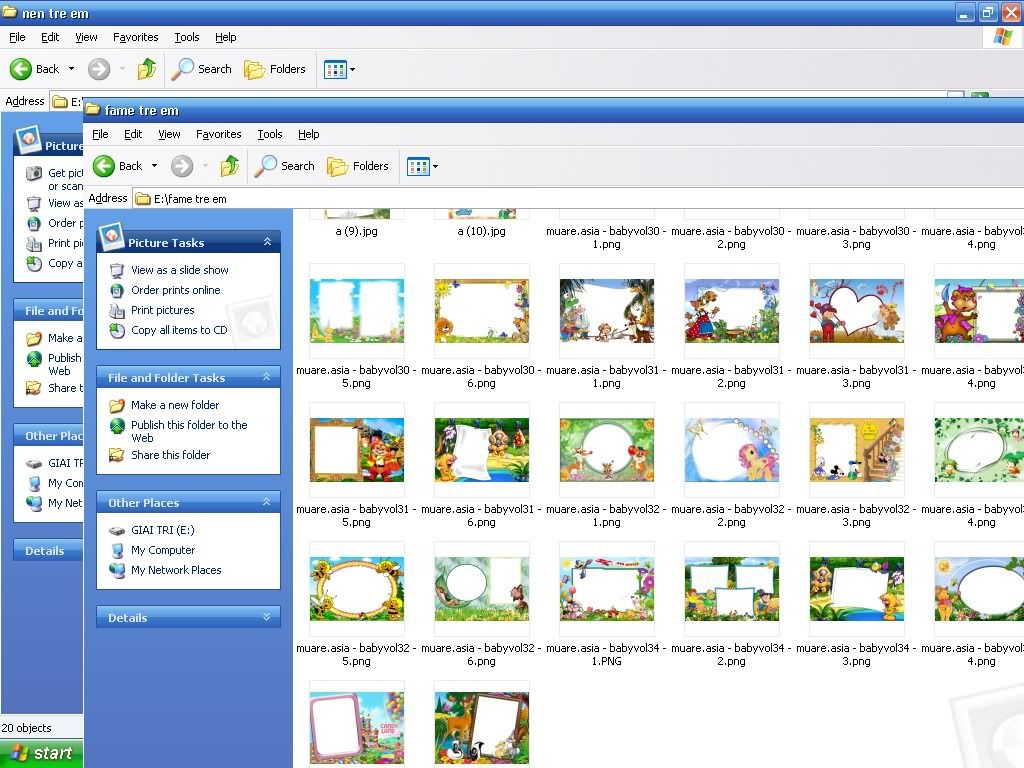Click View as a slide show link
This screenshot has width=1024, height=768.
pyautogui.click(x=180, y=270)
